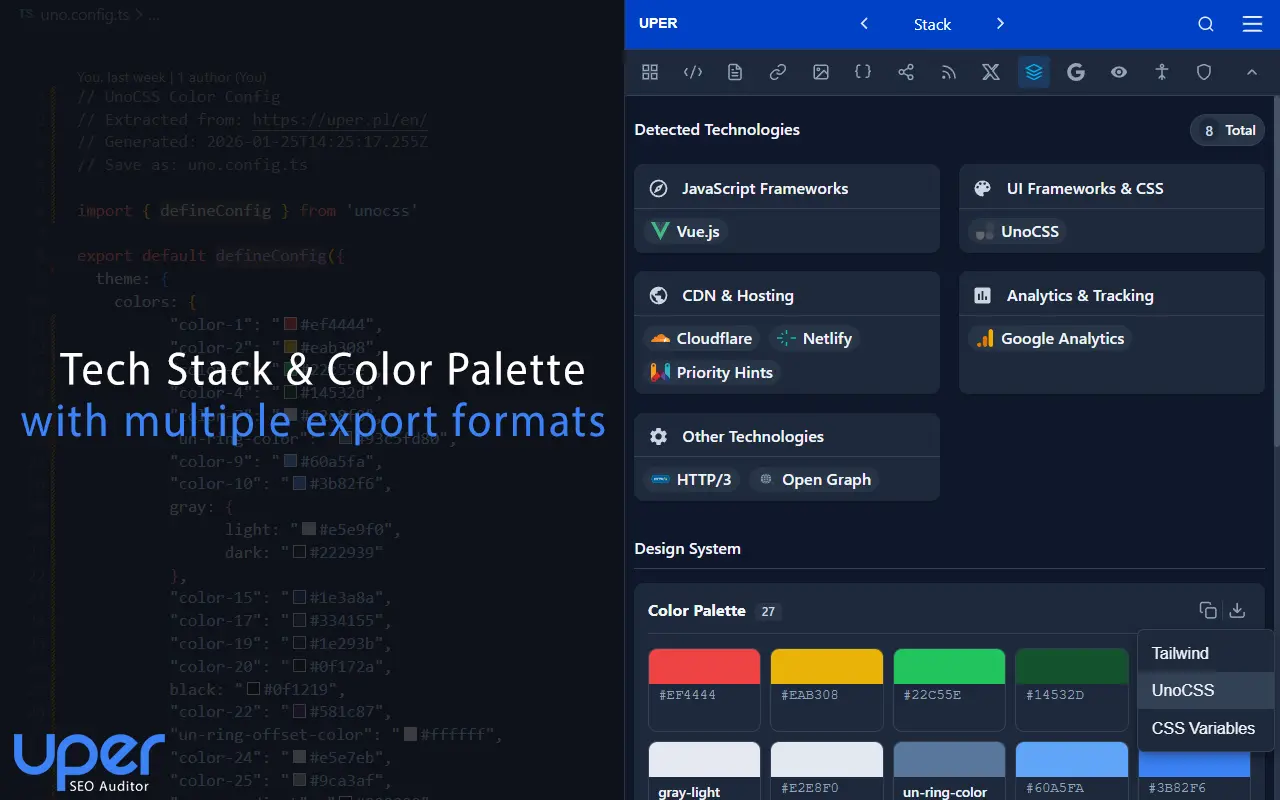
Task: Select the social share icon
Action: [906, 72]
